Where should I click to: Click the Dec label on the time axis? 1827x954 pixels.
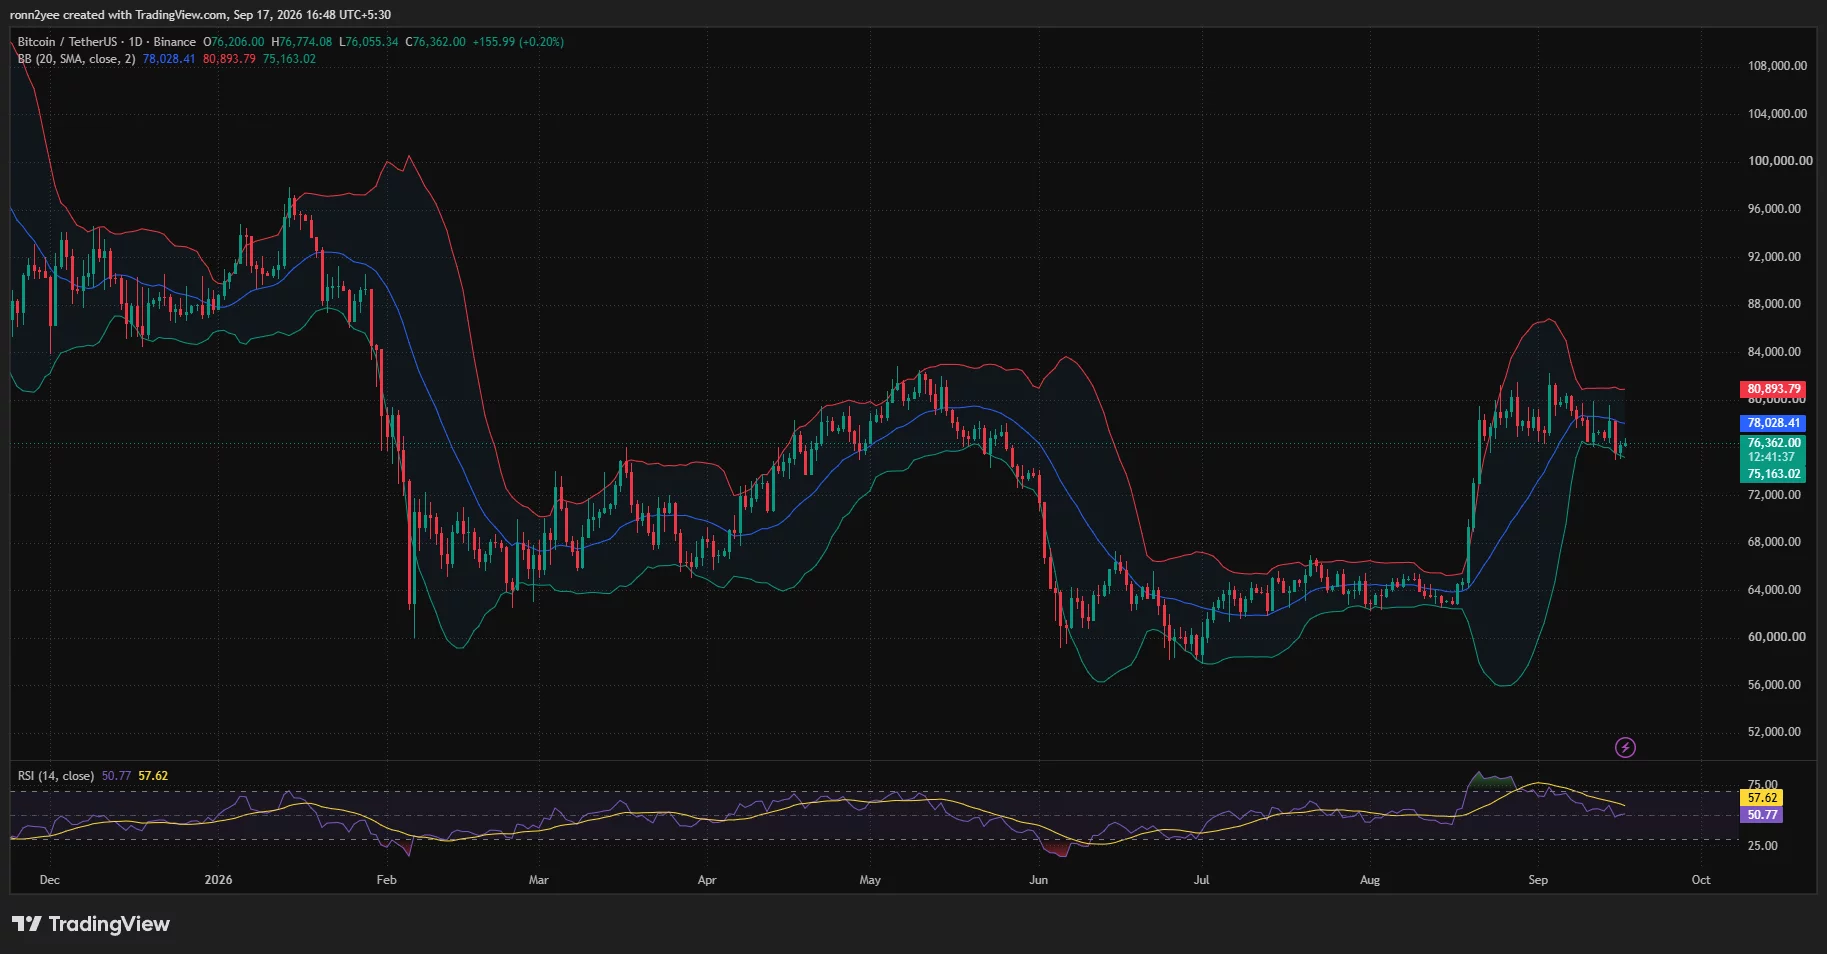point(49,880)
